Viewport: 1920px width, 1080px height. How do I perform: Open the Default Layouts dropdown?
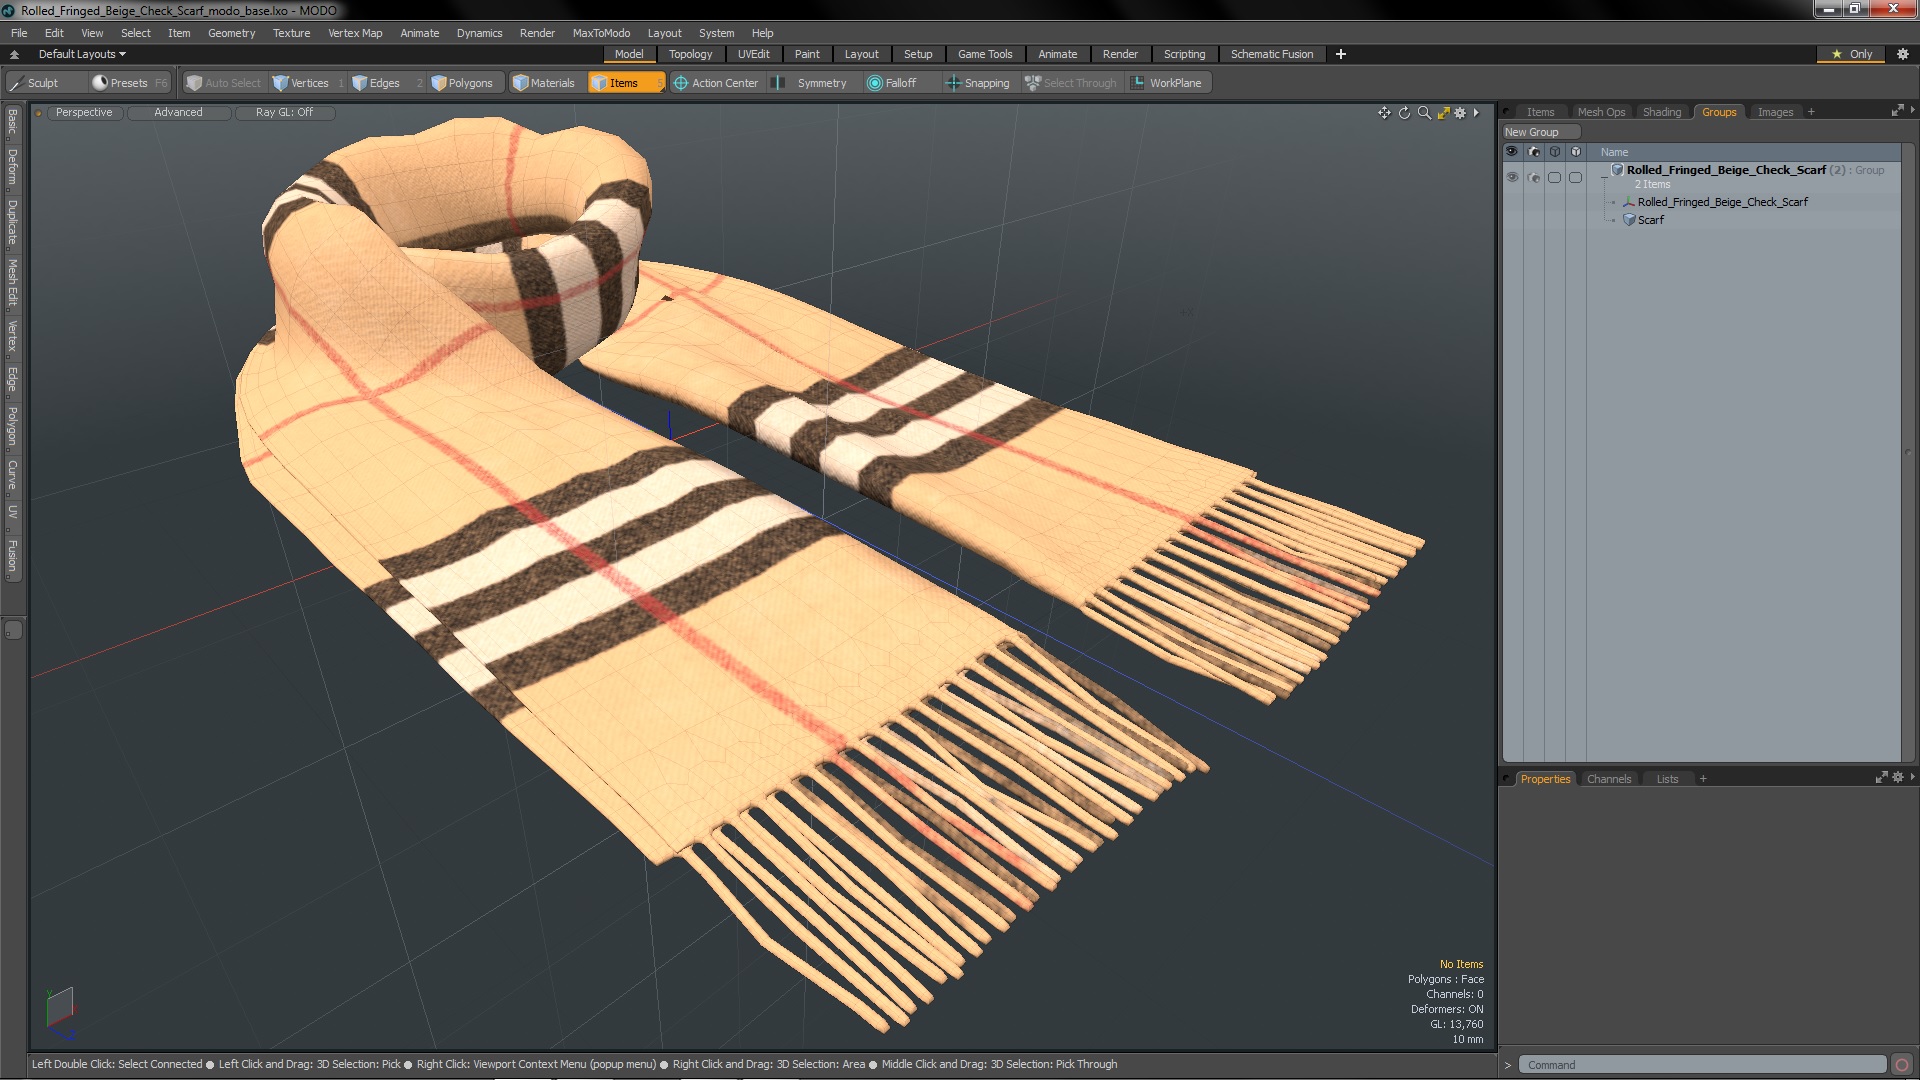[82, 54]
